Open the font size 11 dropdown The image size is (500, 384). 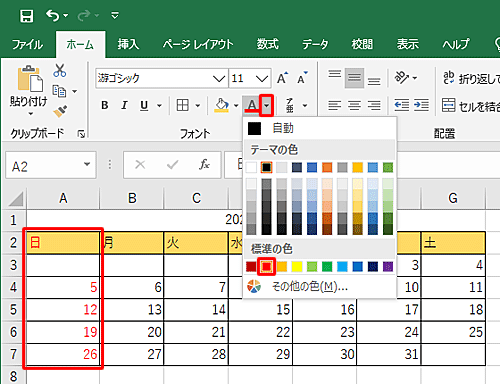[x=262, y=79]
